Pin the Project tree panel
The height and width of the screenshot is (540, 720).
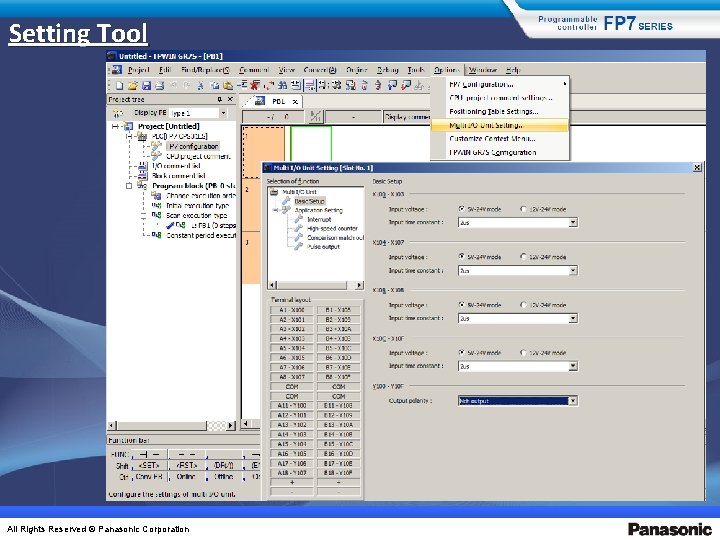220,99
